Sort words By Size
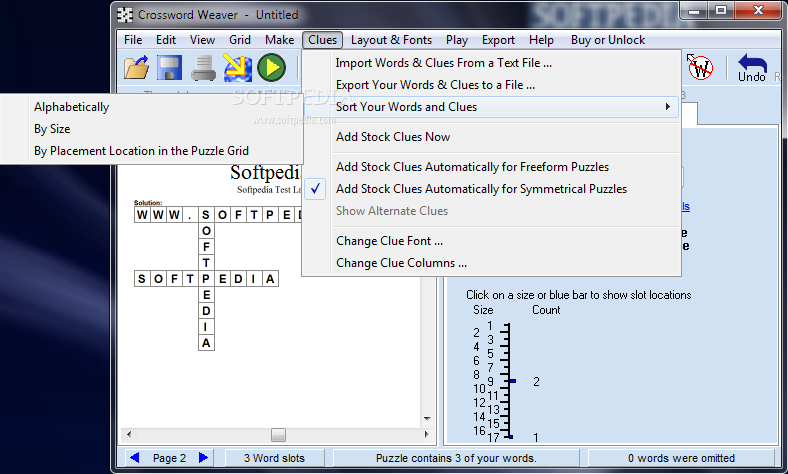The height and width of the screenshot is (474, 788). (52, 129)
